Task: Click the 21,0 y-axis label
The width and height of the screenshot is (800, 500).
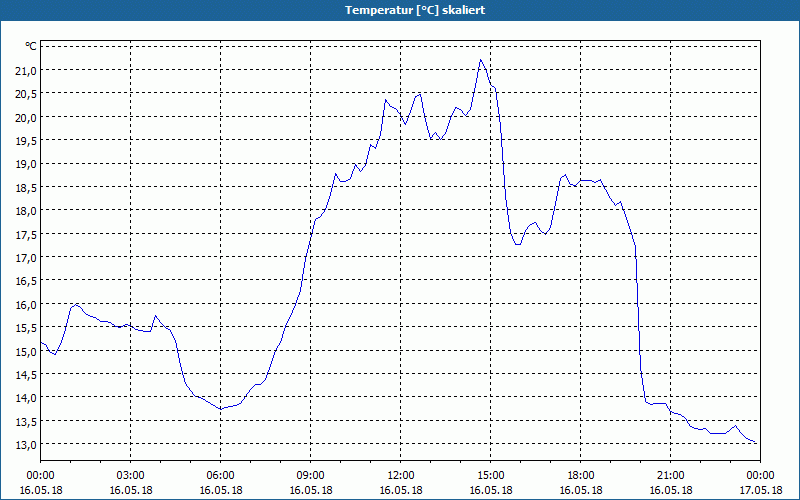Action: (26, 71)
